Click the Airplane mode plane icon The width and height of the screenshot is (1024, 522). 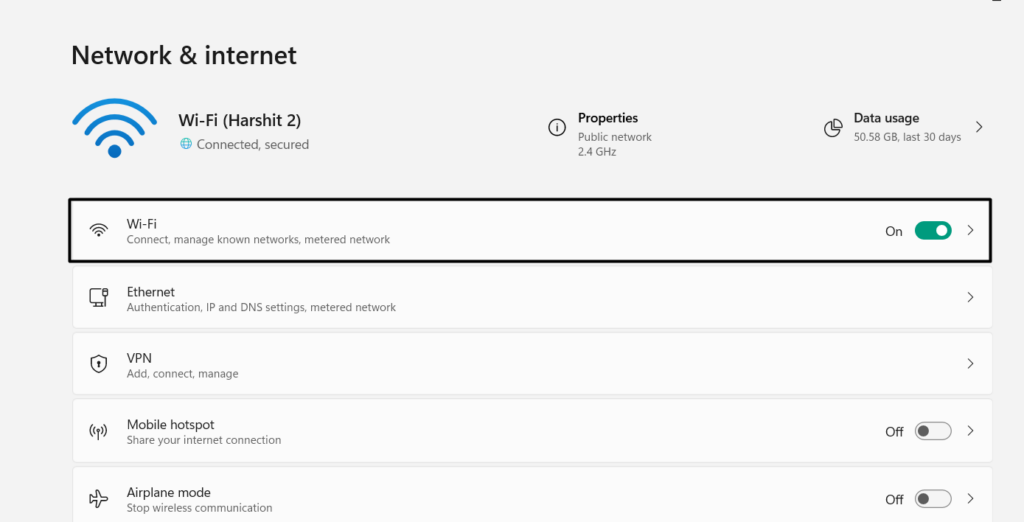click(98, 499)
